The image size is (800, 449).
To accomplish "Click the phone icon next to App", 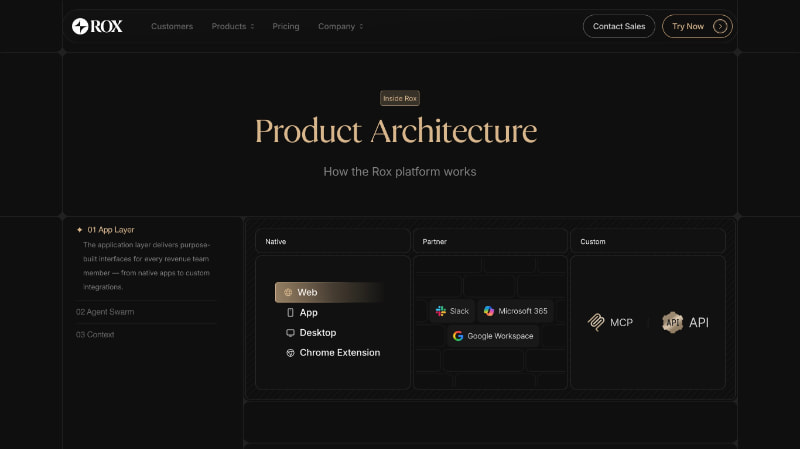I will pyautogui.click(x=290, y=312).
